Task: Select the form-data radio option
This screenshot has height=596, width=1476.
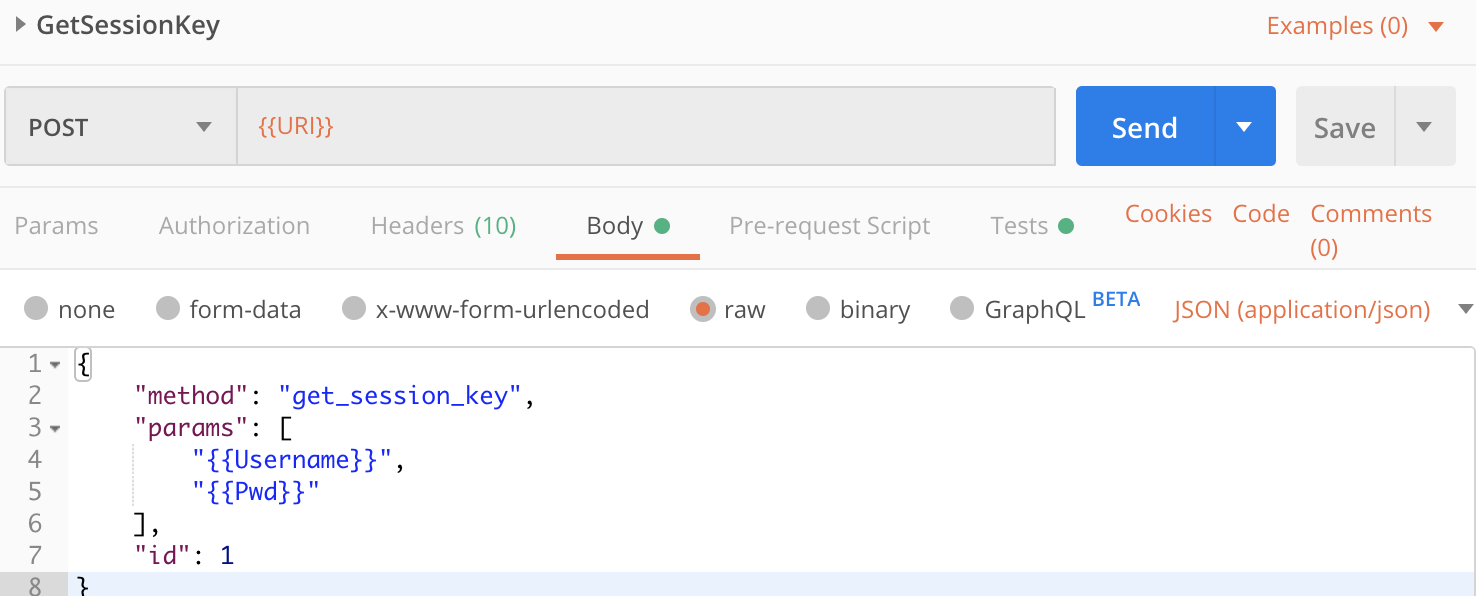Action: click(x=168, y=309)
